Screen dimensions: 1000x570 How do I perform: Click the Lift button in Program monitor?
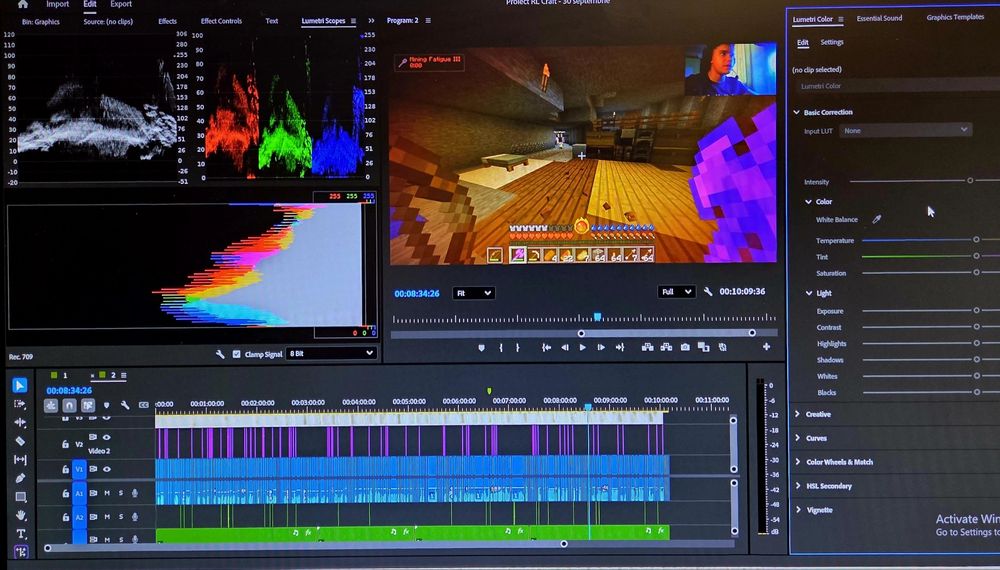pyautogui.click(x=647, y=347)
